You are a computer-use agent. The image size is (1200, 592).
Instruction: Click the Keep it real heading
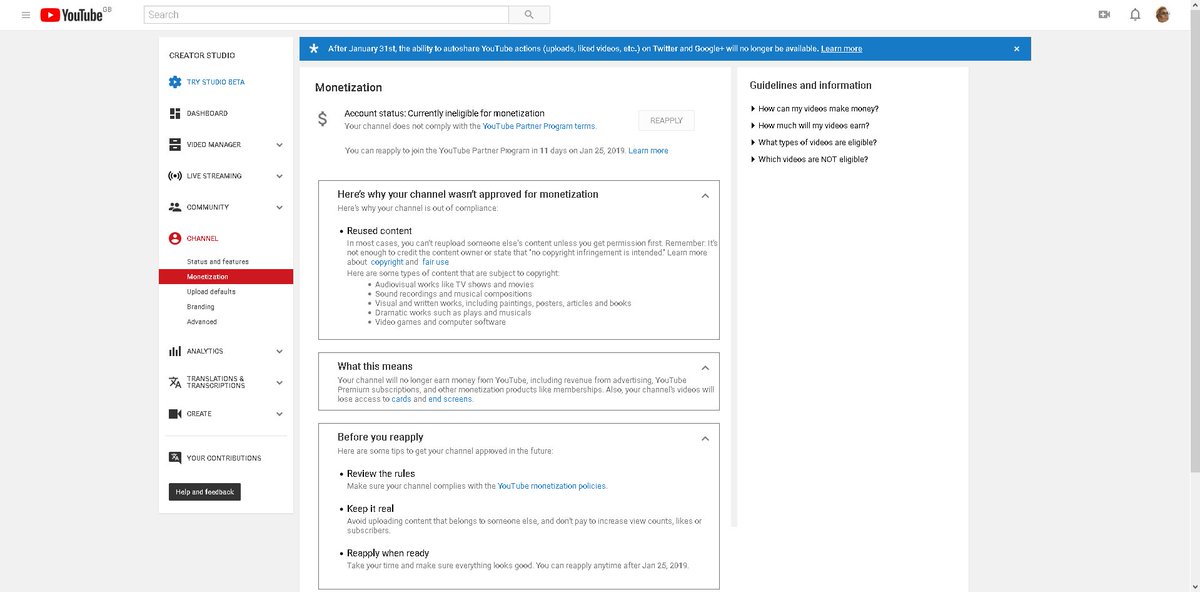(370, 509)
